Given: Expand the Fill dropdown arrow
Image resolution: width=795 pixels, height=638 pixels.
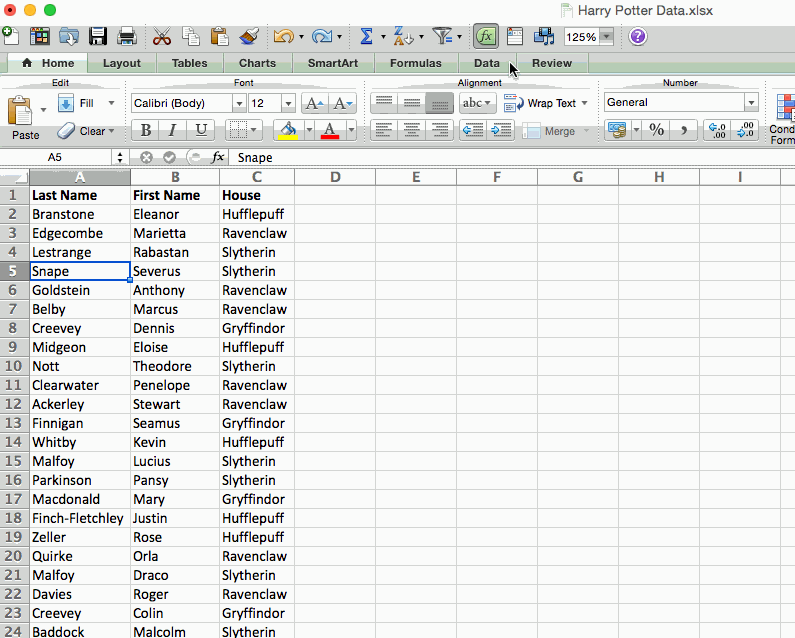Looking at the screenshot, I should (x=111, y=103).
